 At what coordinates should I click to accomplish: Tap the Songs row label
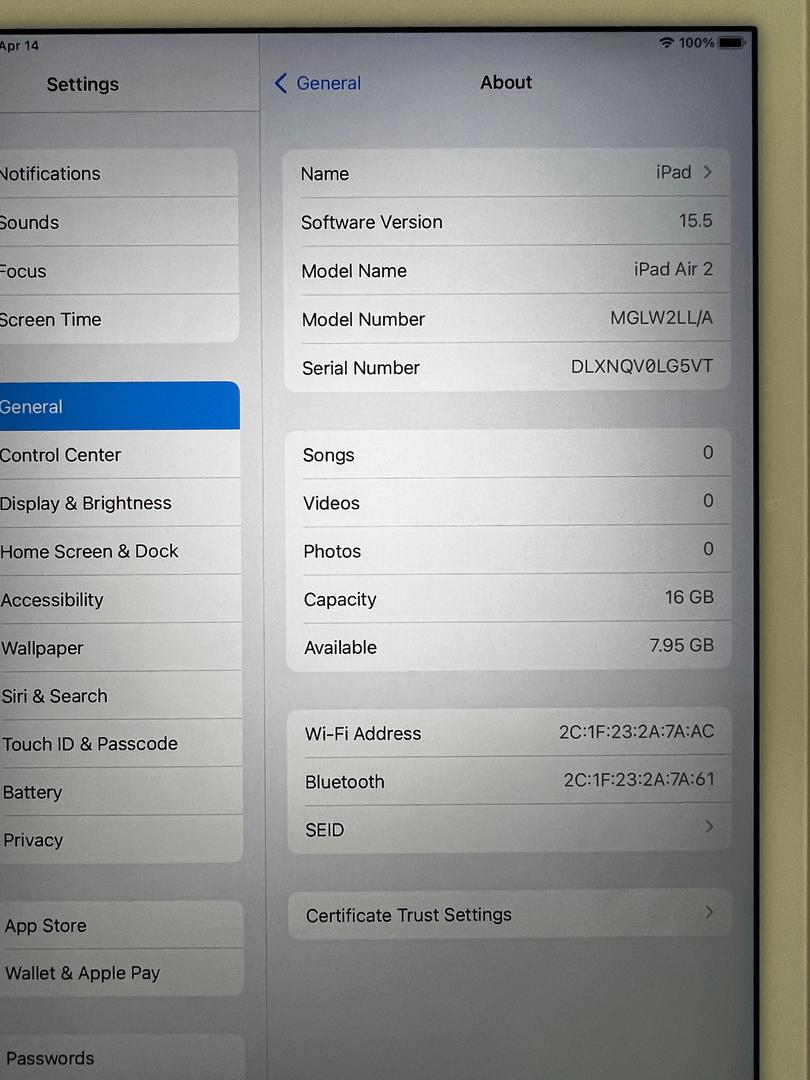(329, 455)
